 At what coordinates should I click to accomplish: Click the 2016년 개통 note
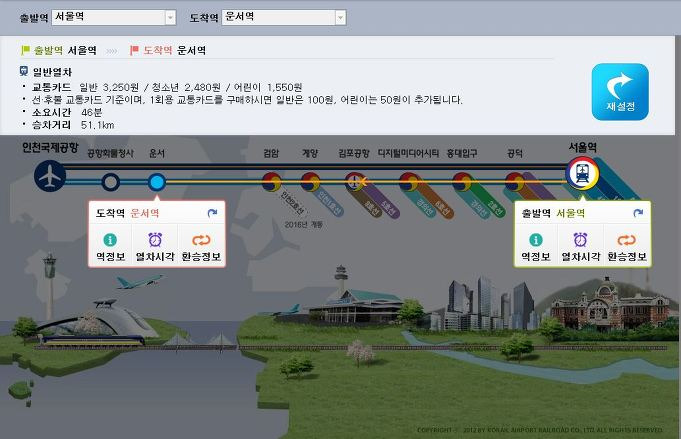[x=303, y=224]
